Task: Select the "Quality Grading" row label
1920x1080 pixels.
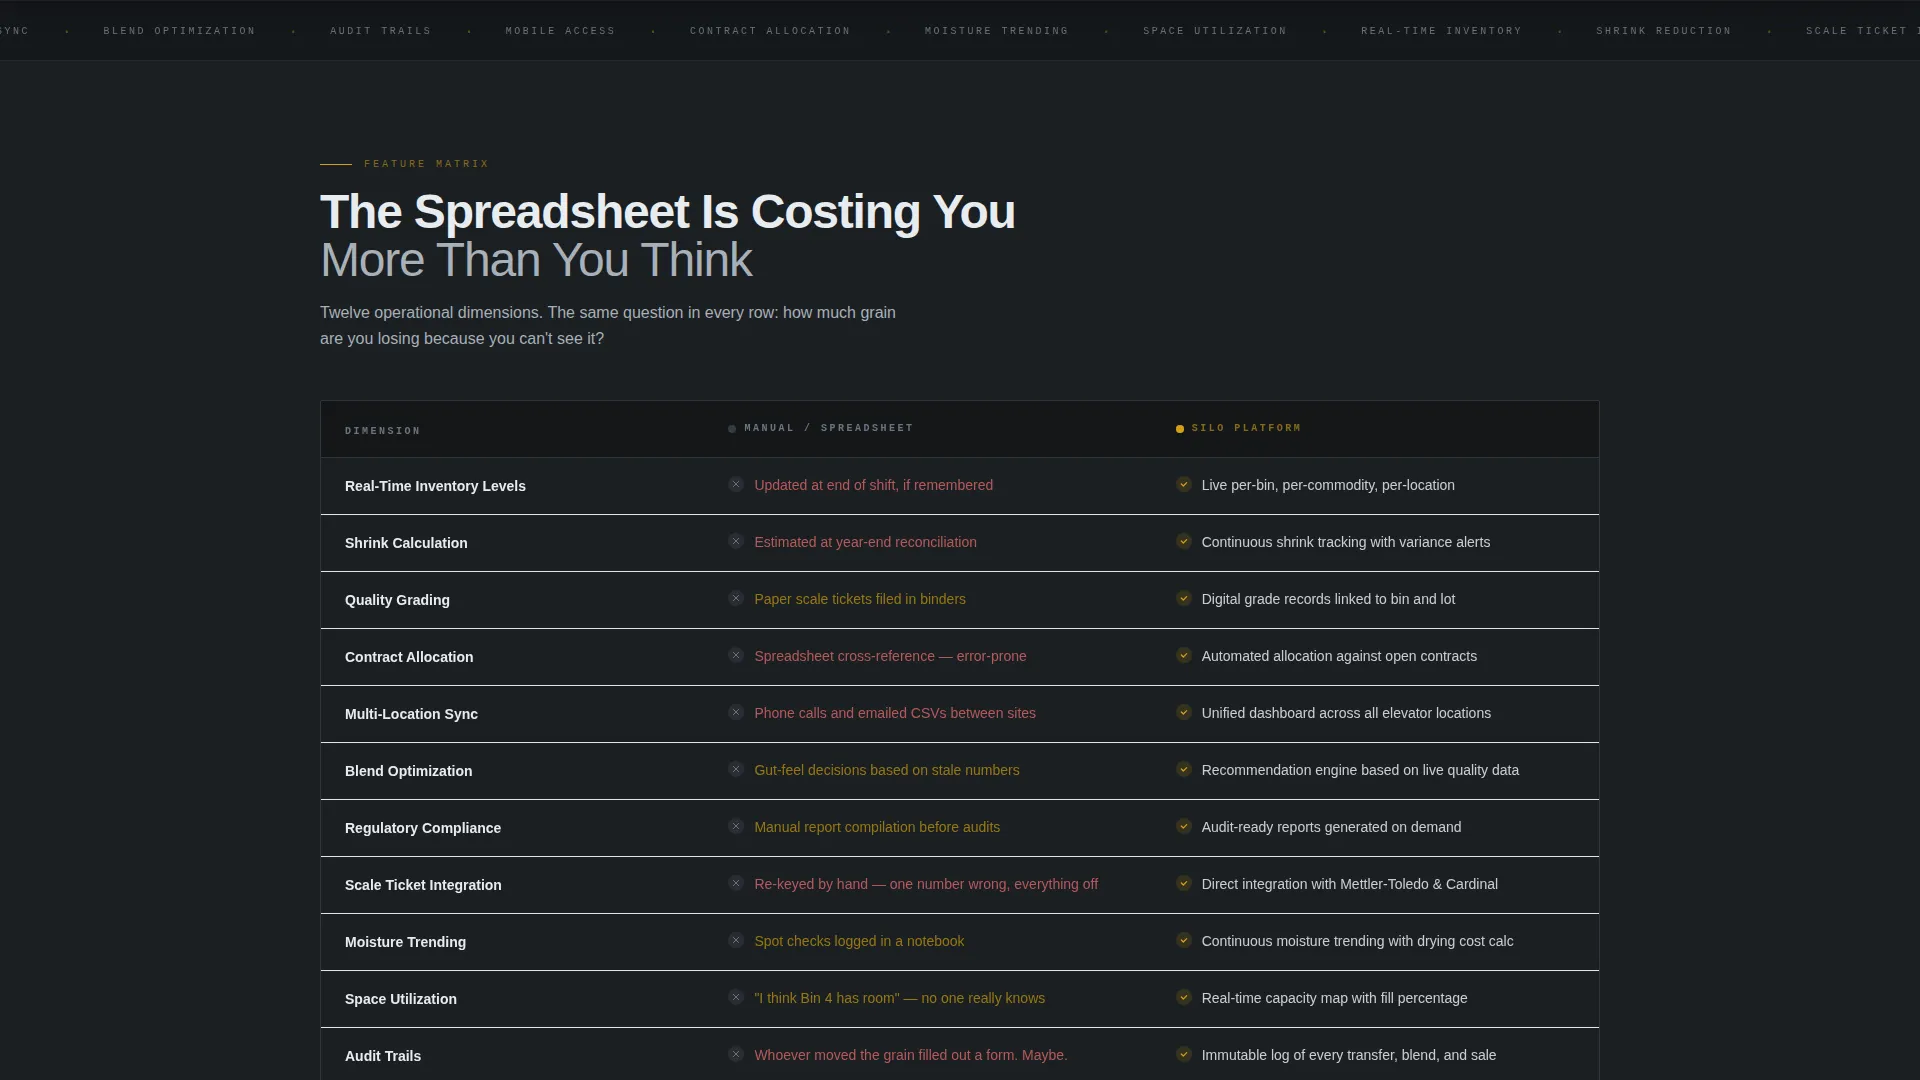Action: [x=397, y=600]
